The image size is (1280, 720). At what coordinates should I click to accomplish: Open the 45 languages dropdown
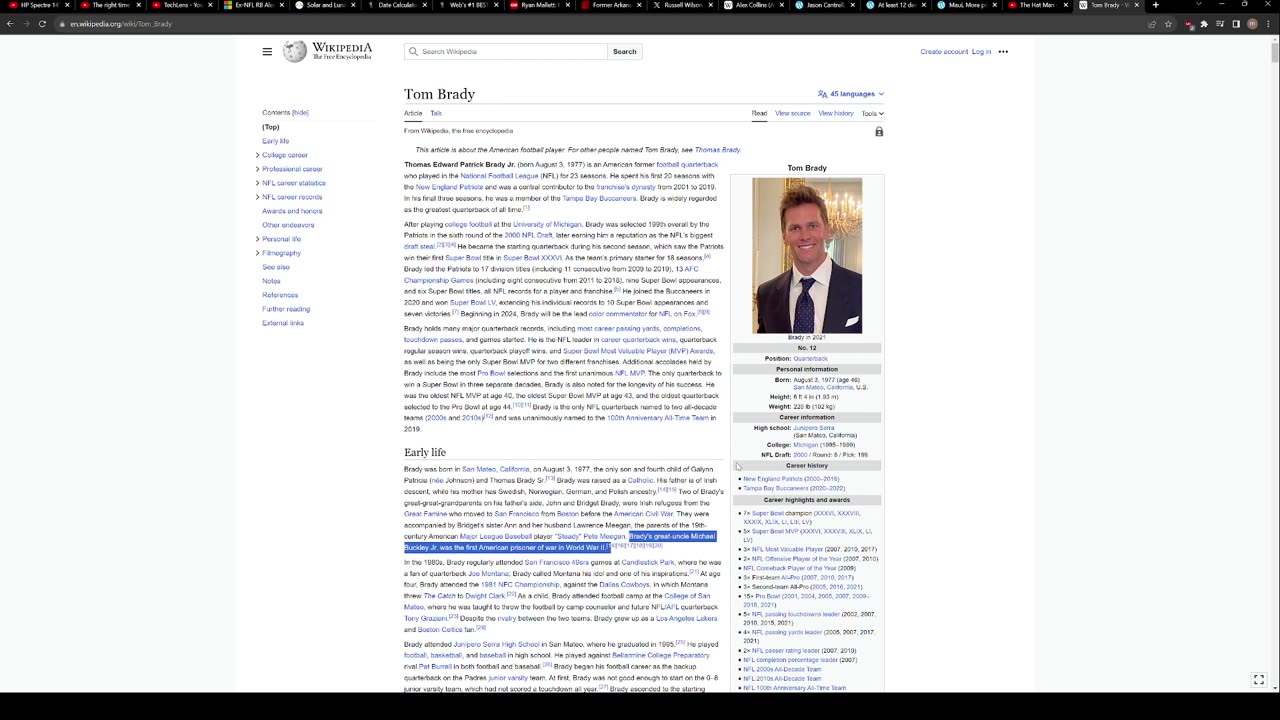[851, 94]
